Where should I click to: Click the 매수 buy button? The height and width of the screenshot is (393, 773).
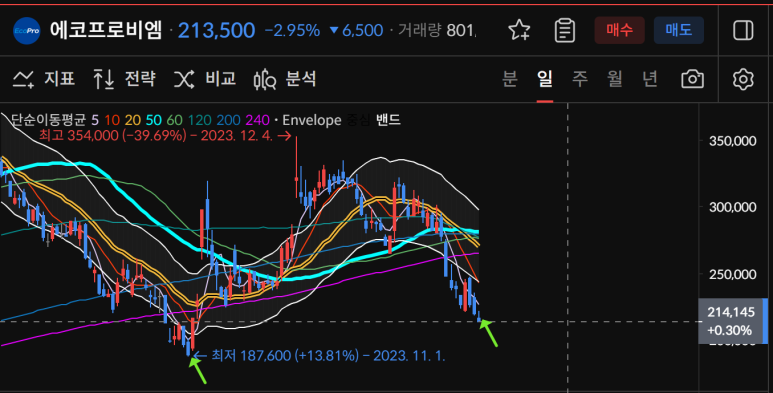point(619,30)
